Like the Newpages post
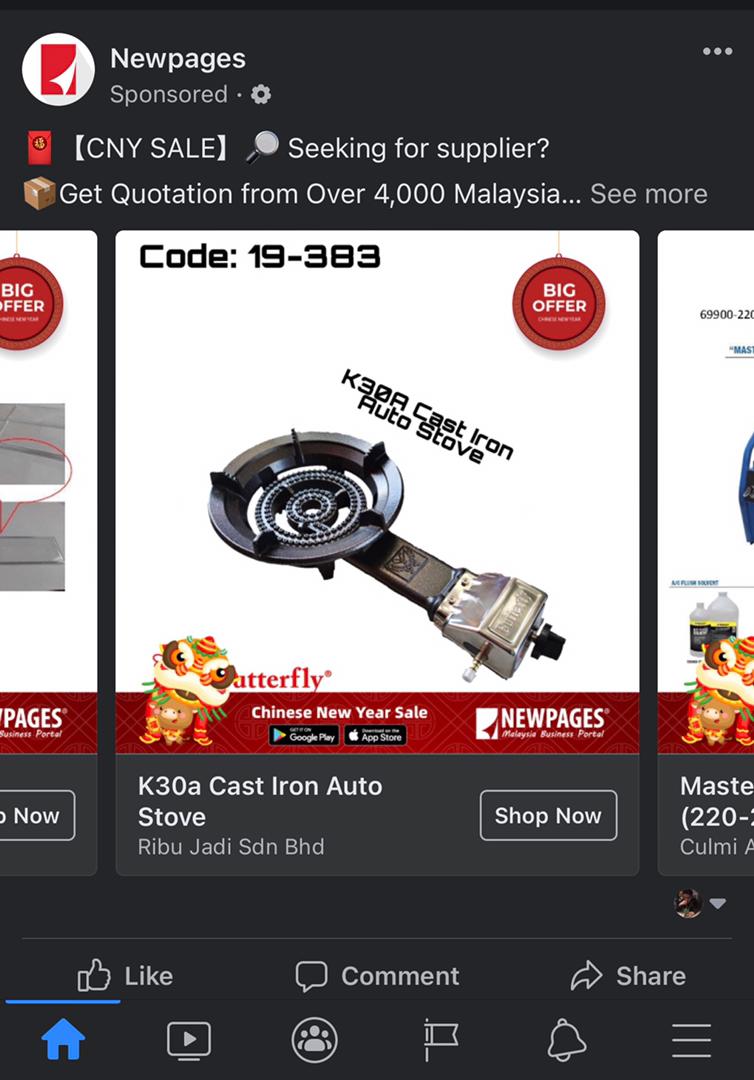754x1080 pixels. [x=125, y=975]
